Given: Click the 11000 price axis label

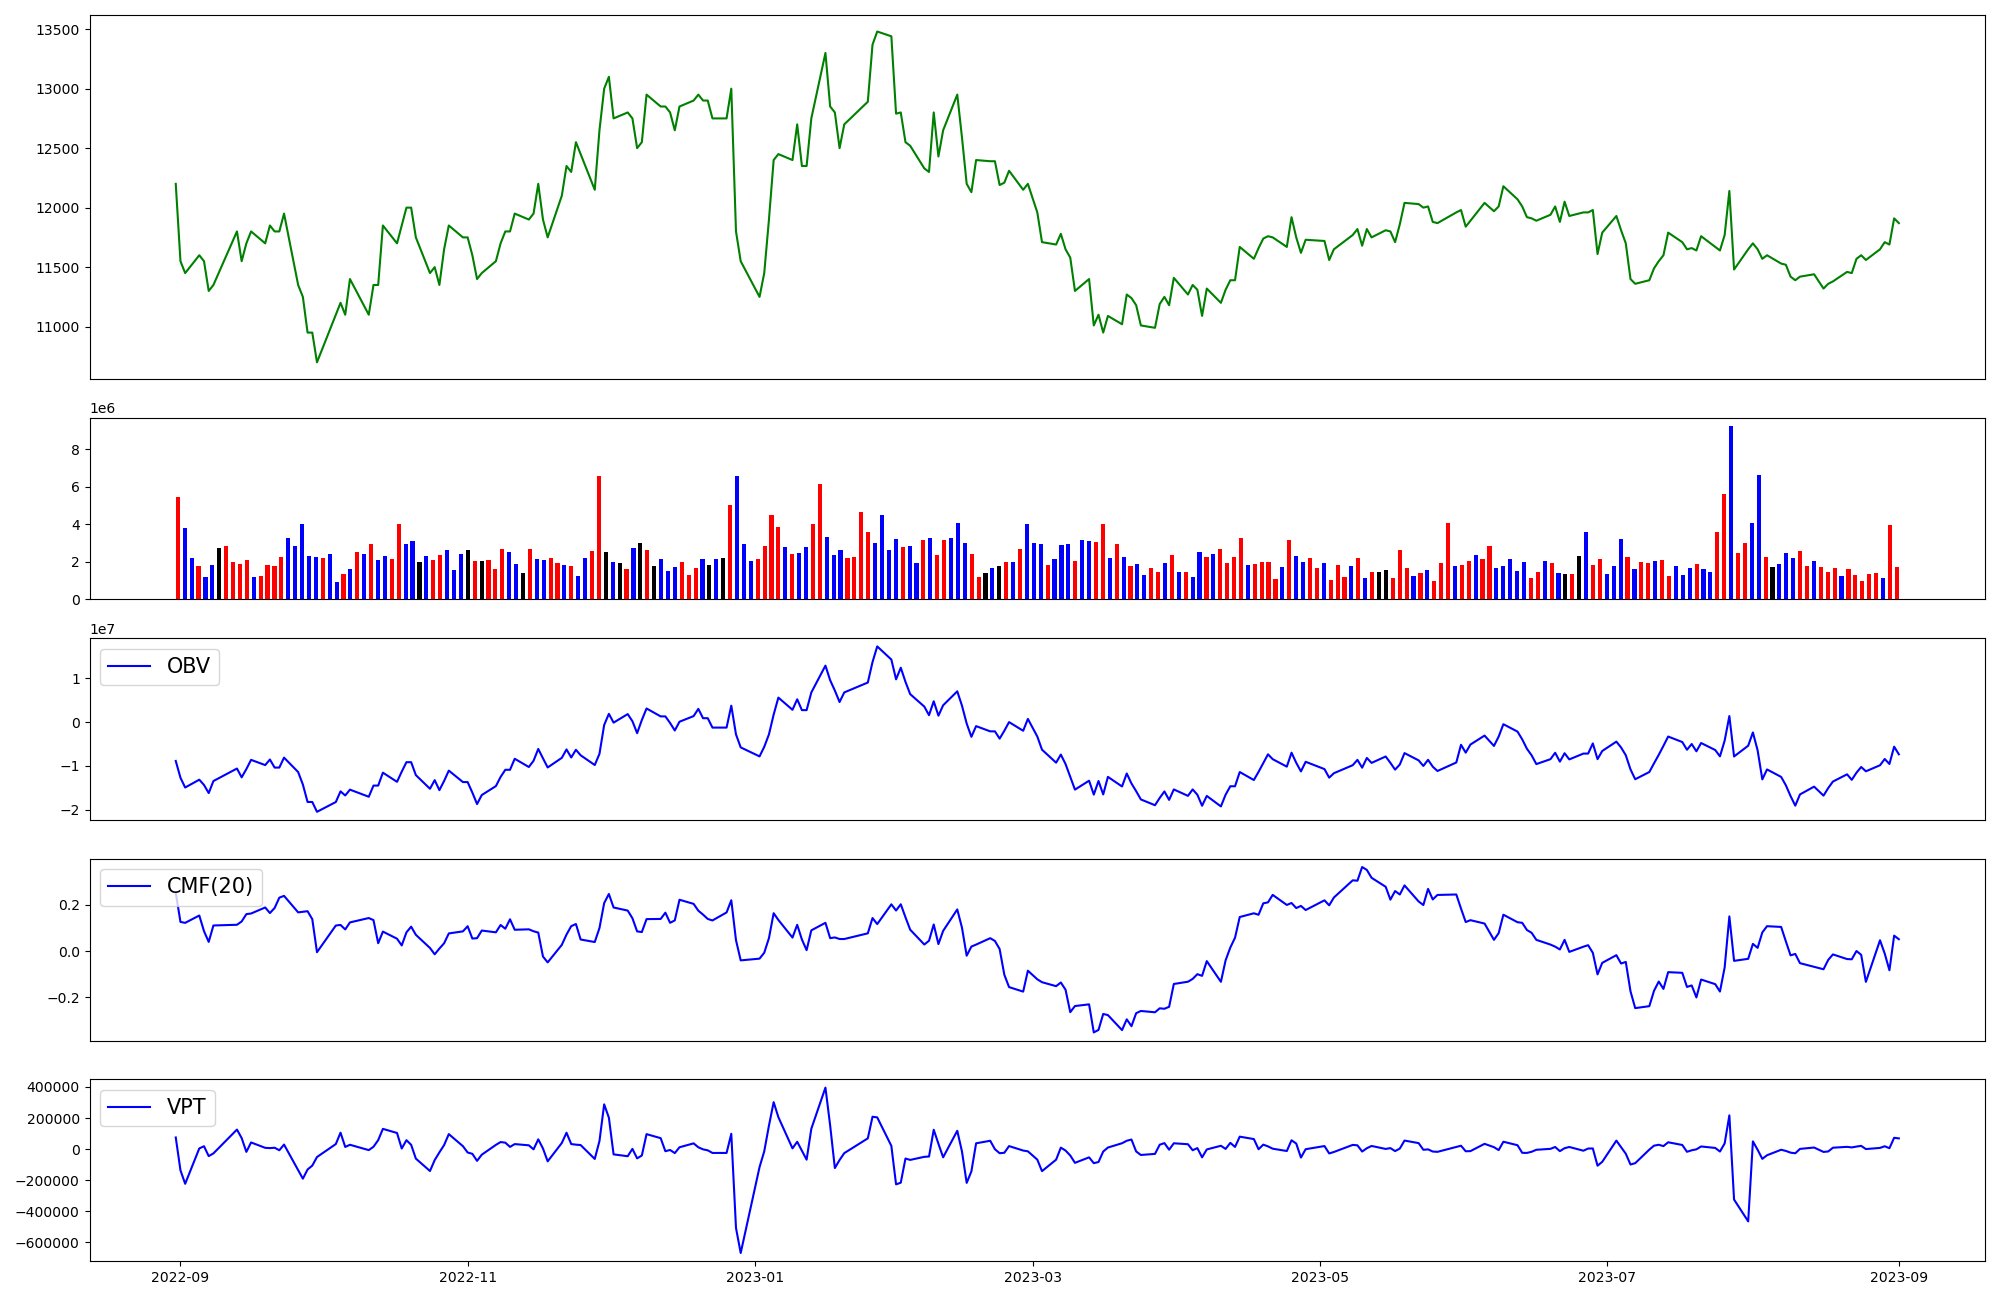Looking at the screenshot, I should coord(57,327).
